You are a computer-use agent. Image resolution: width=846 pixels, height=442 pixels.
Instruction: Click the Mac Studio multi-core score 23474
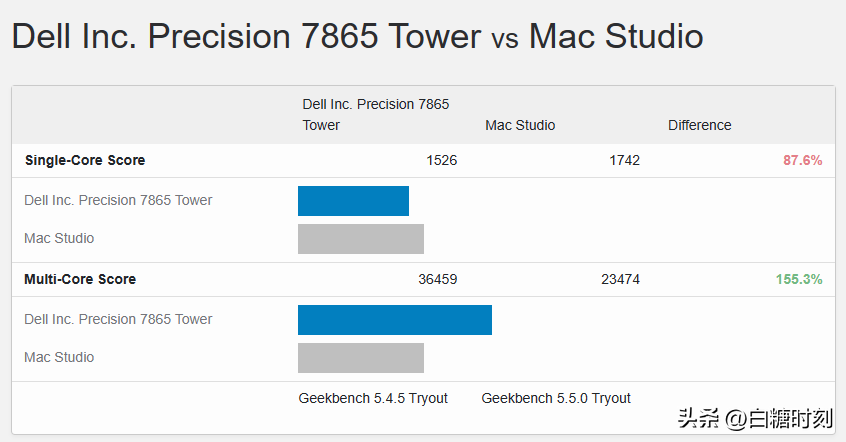620,279
